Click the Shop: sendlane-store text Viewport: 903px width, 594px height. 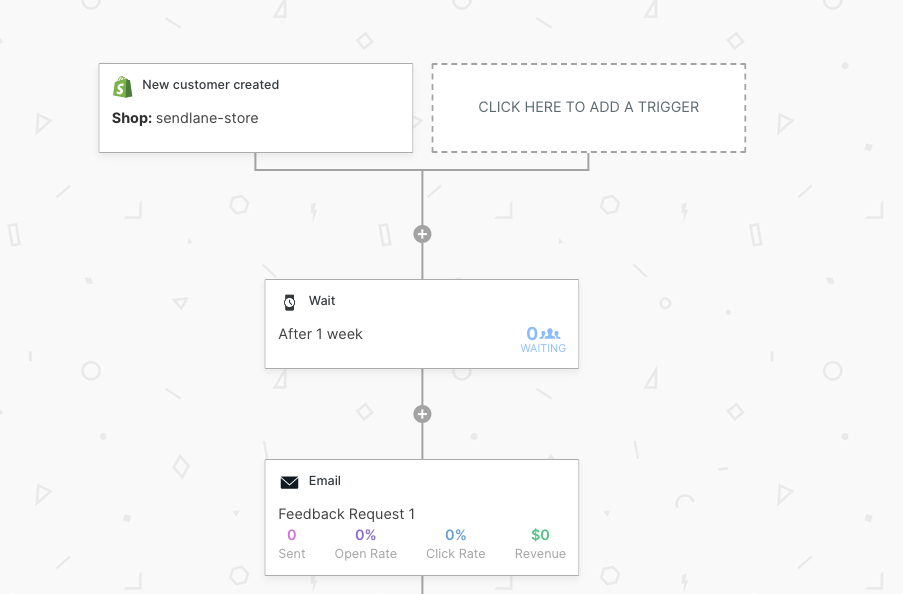click(x=185, y=118)
